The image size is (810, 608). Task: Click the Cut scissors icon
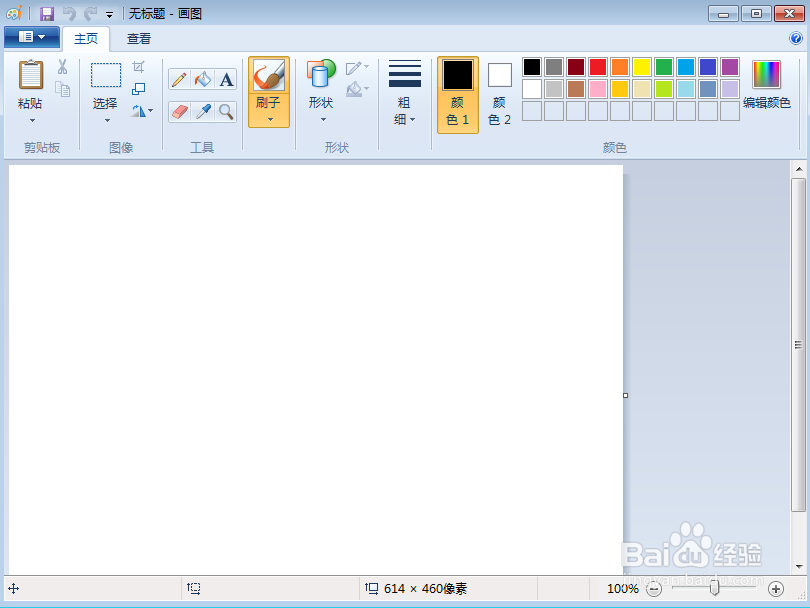(x=63, y=67)
